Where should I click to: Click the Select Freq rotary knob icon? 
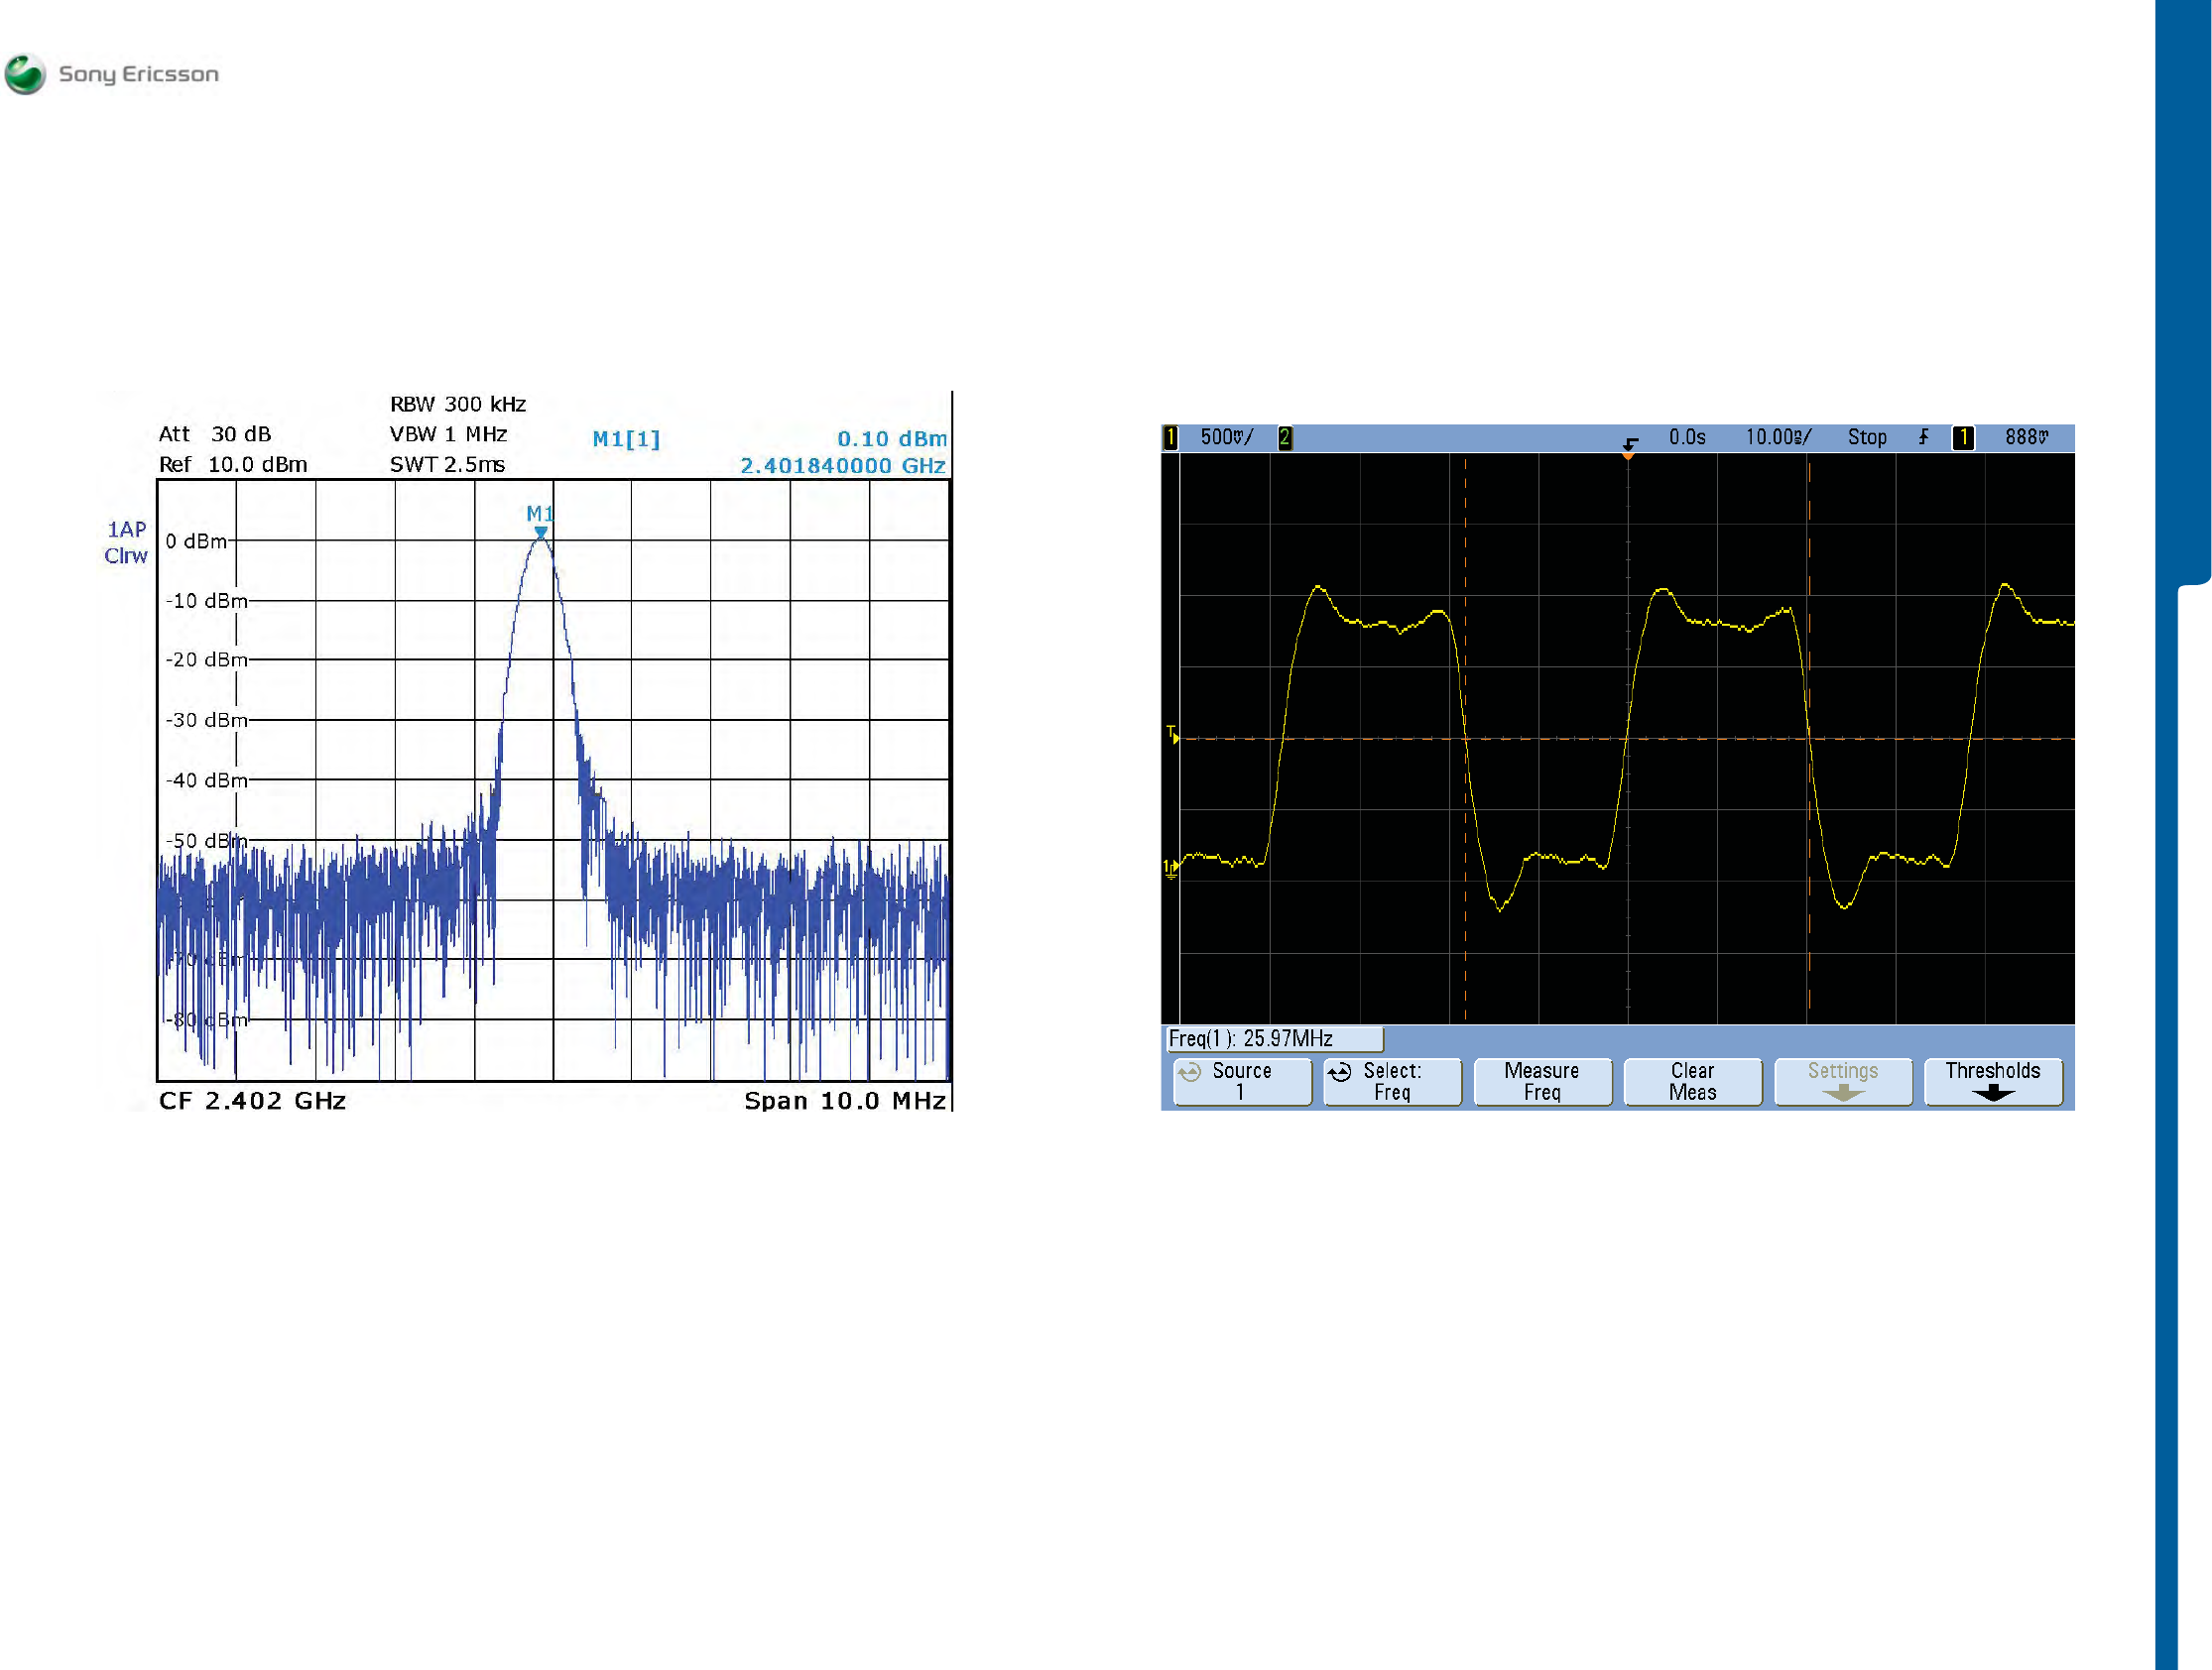pos(1339,1073)
